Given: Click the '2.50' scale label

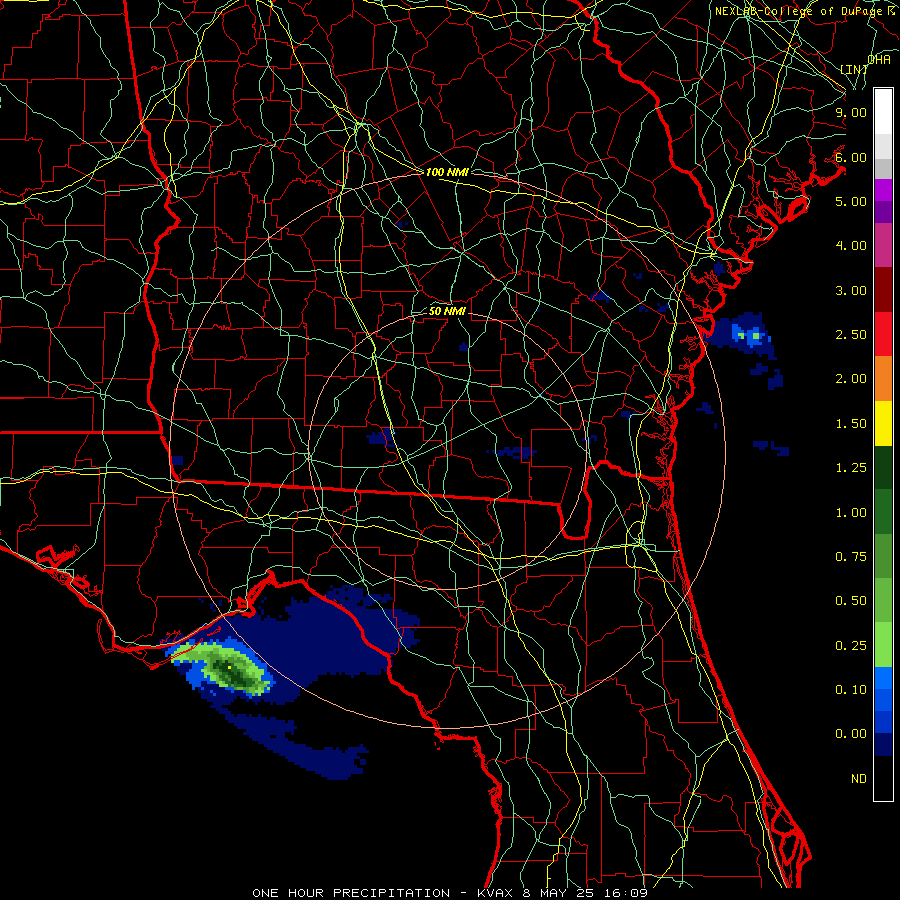Looking at the screenshot, I should point(851,335).
